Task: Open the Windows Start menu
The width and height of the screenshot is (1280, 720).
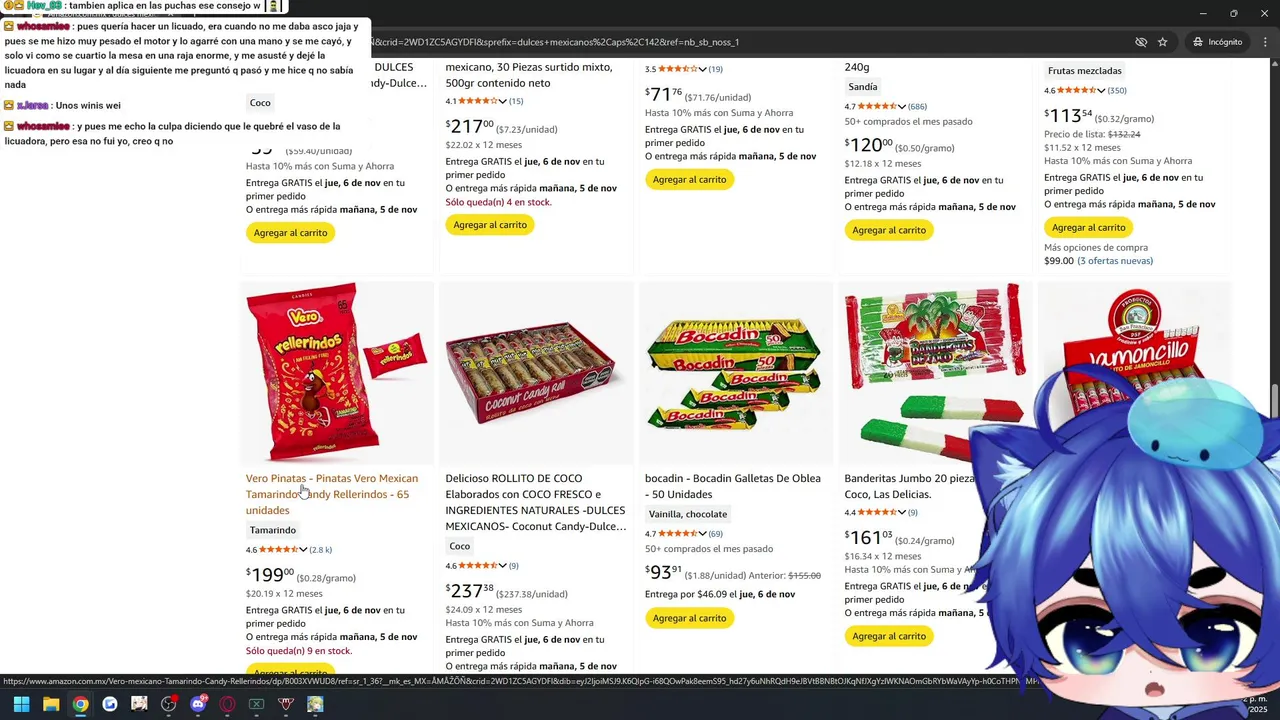Action: coord(21,704)
